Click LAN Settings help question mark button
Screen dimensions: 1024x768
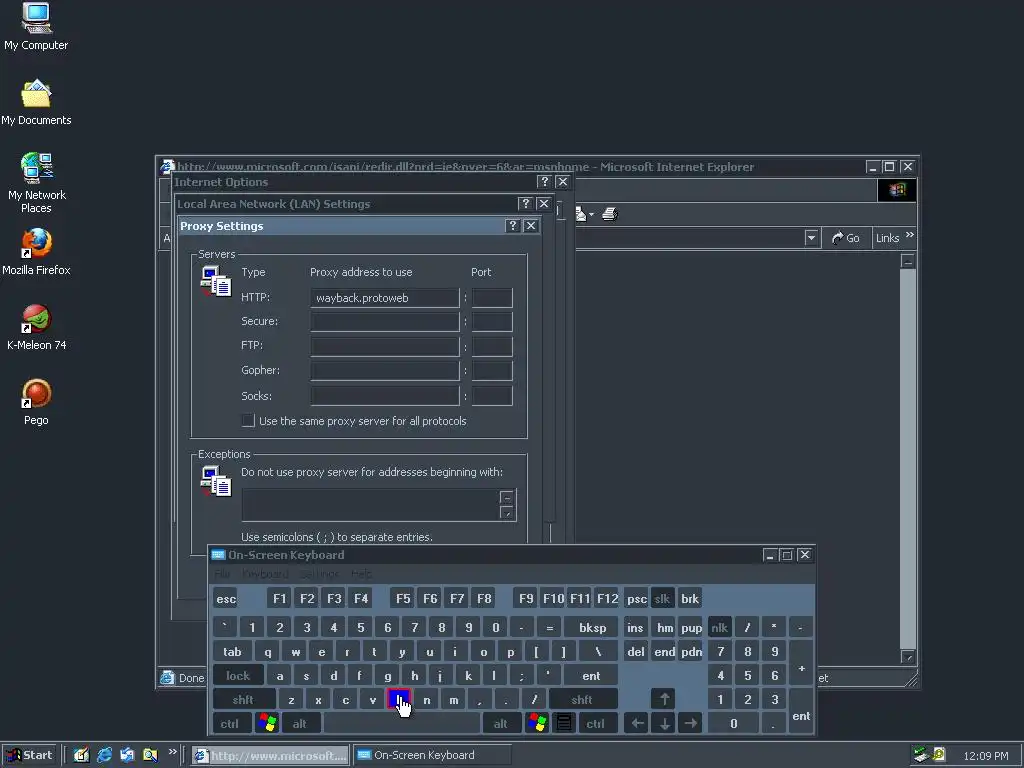tap(525, 203)
